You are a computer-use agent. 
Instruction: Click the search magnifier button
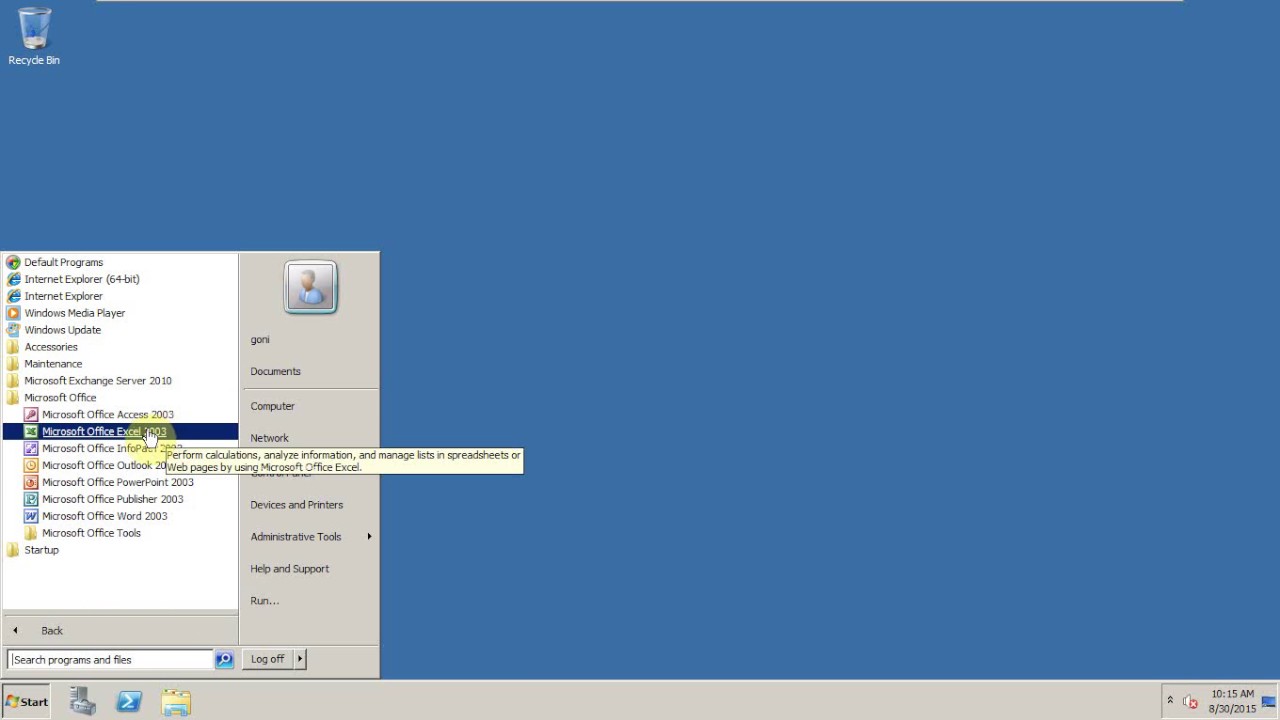[224, 659]
